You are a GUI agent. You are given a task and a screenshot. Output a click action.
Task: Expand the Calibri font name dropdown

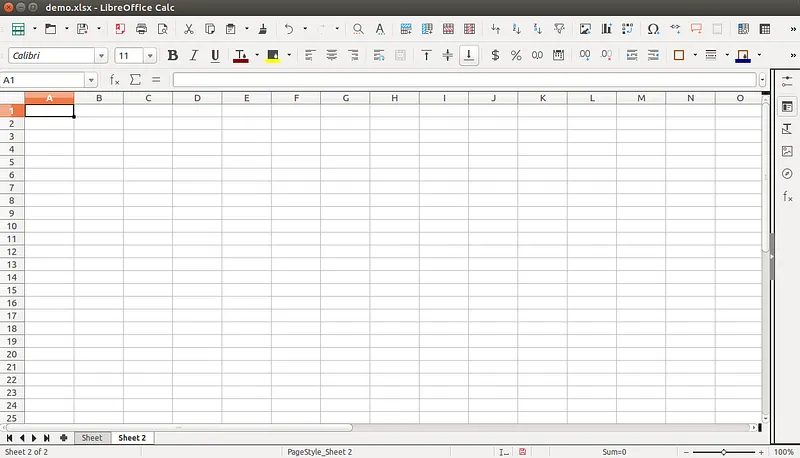coord(101,56)
